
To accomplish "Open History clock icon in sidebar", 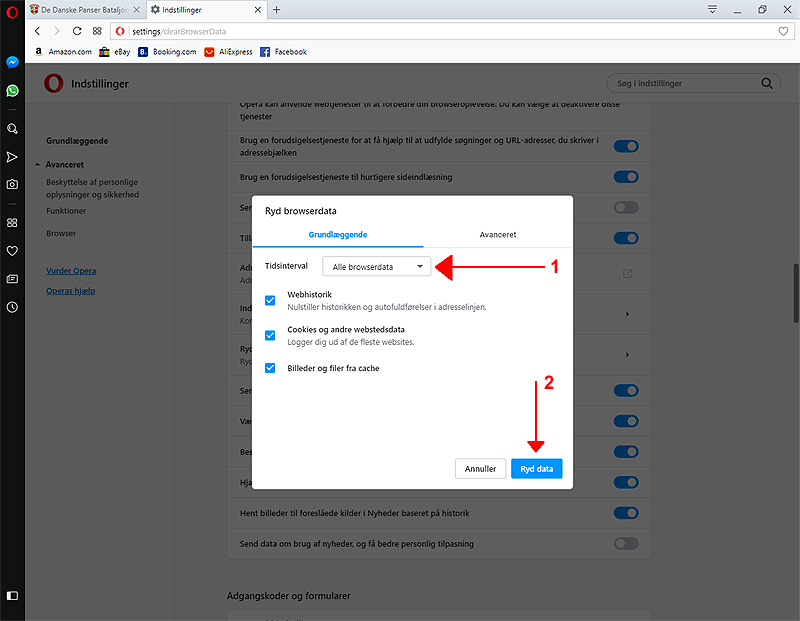I will coord(12,307).
